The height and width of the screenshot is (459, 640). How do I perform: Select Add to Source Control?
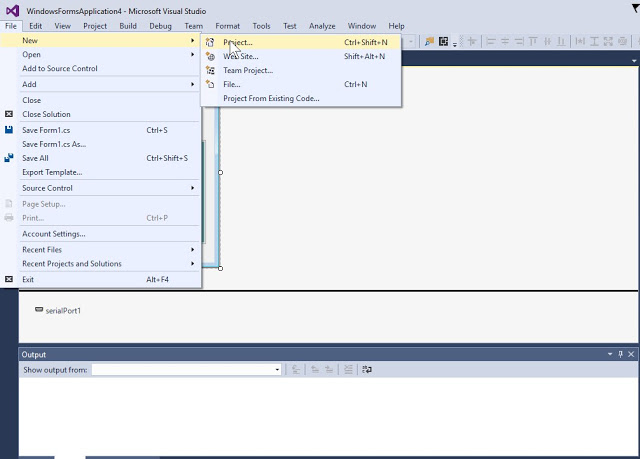pyautogui.click(x=100, y=69)
